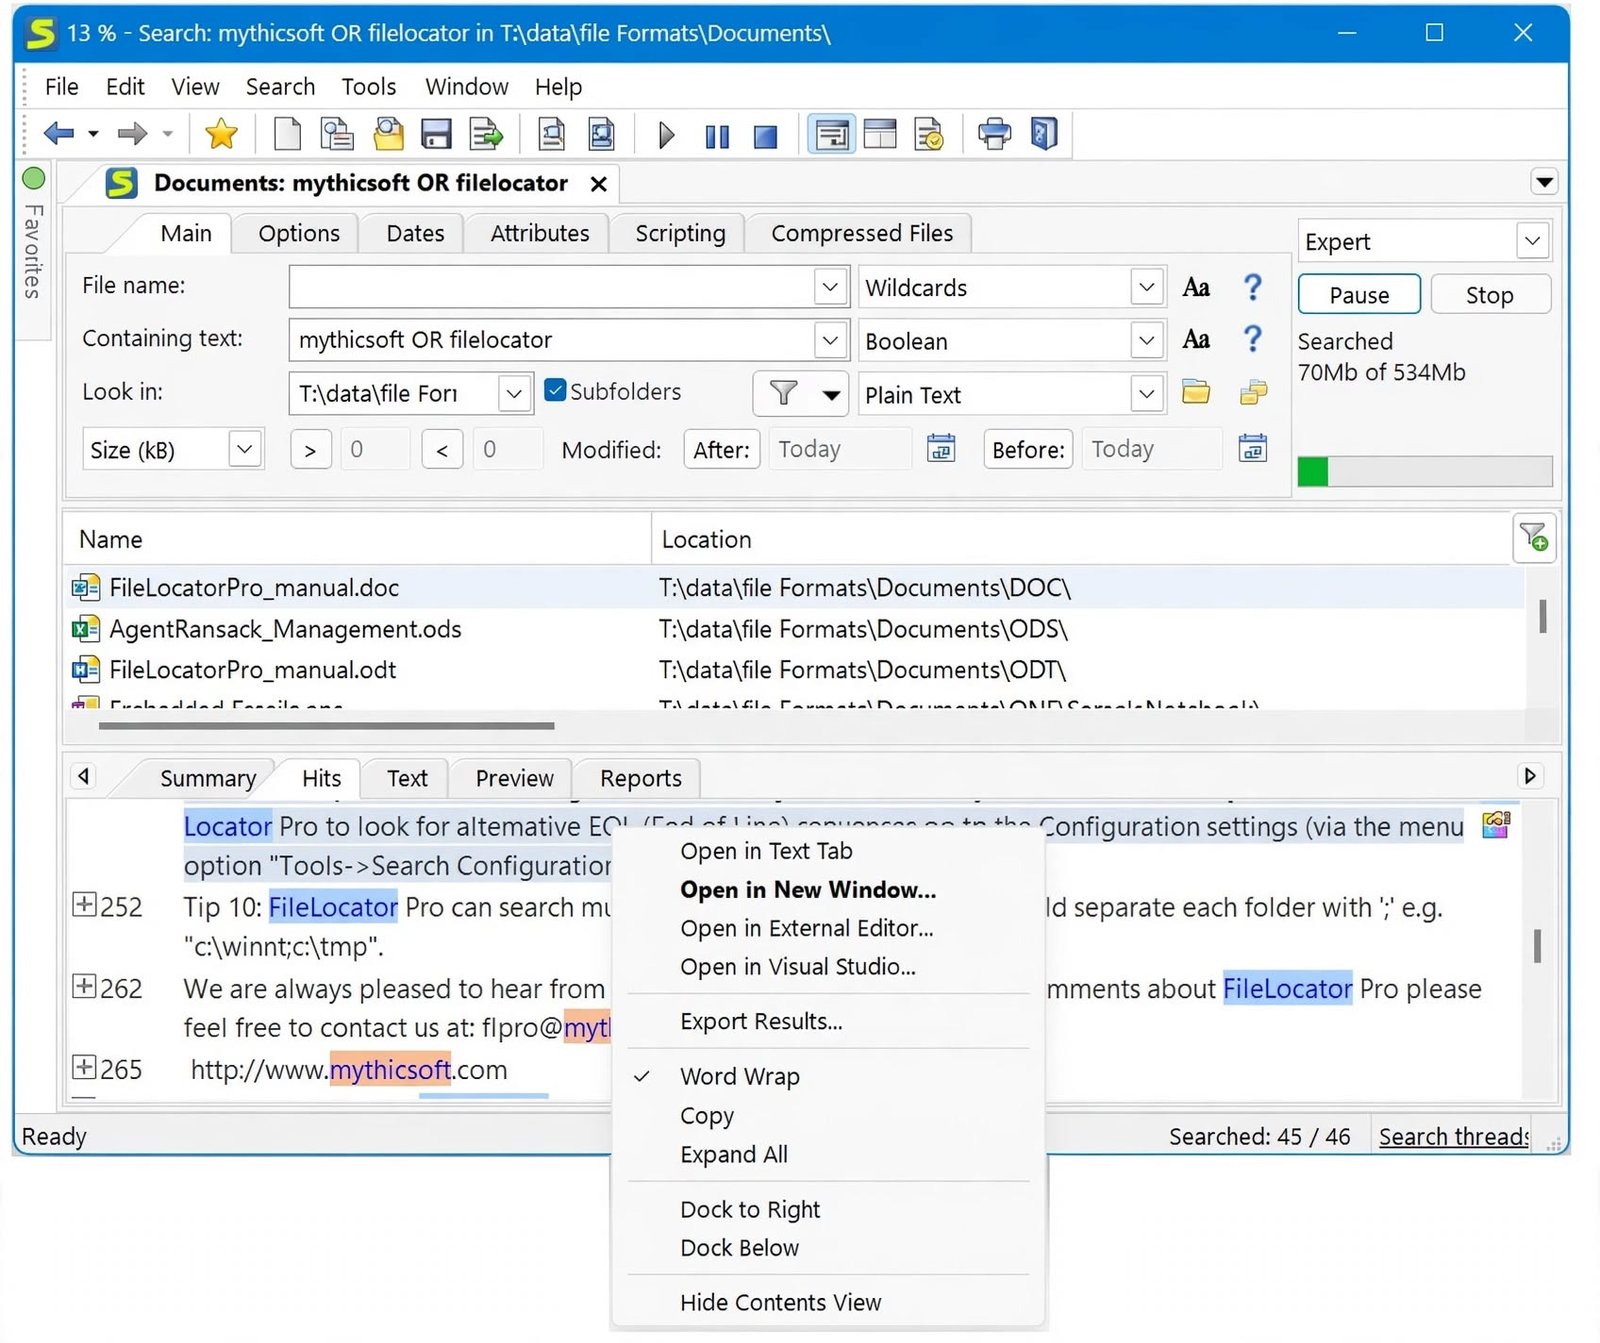The width and height of the screenshot is (1600, 1343).
Task: Print results using the printer icon
Action: (x=994, y=133)
